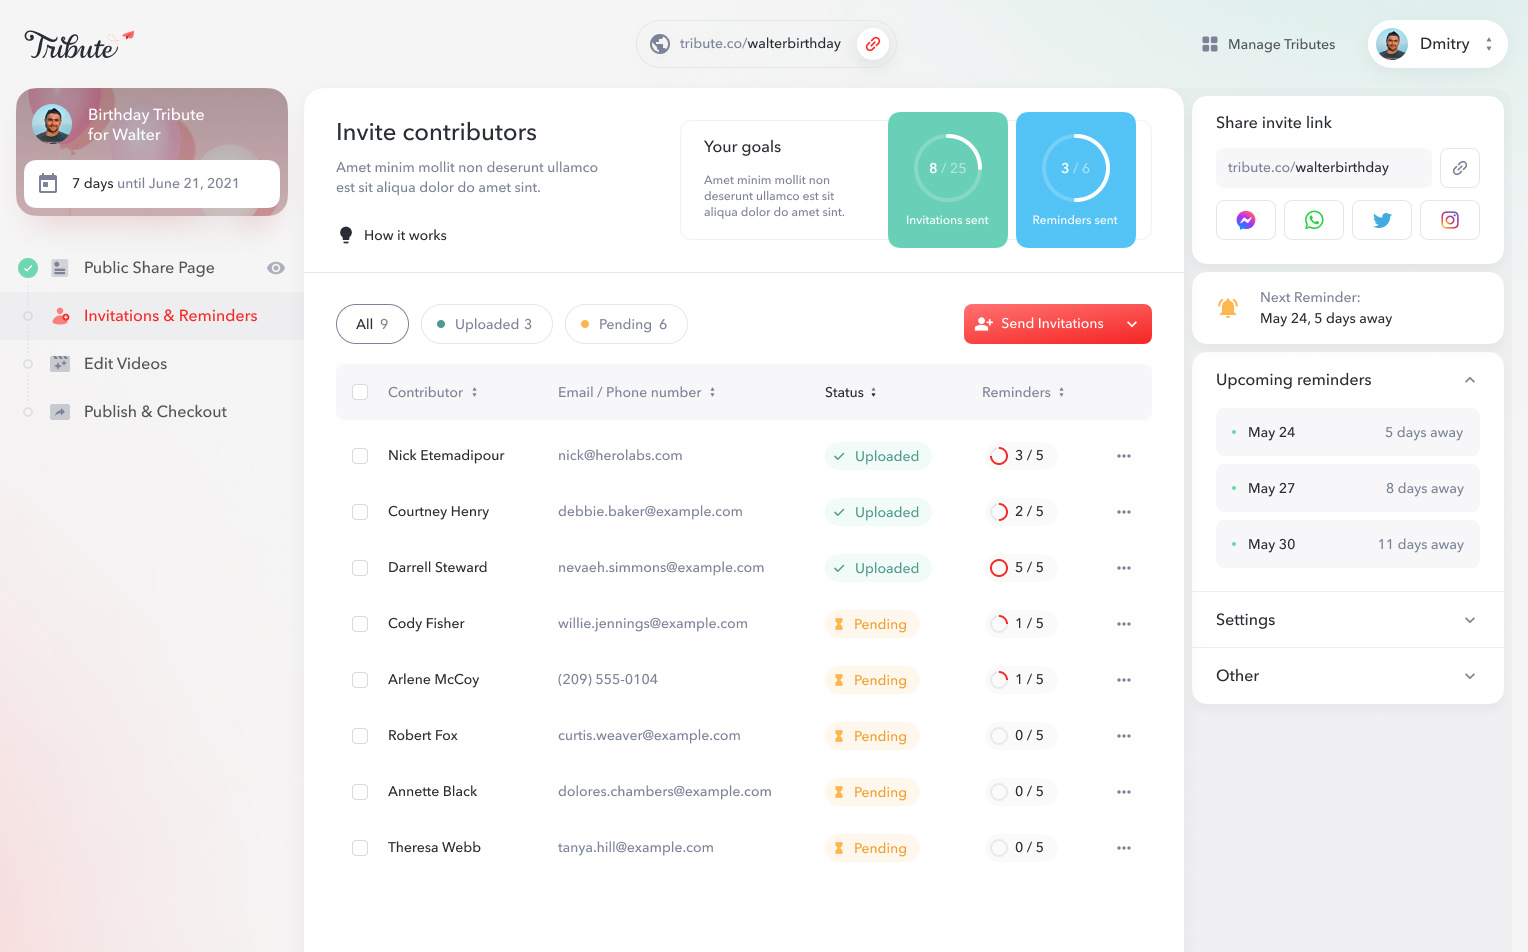Share via Twitter
This screenshot has width=1528, height=952.
tap(1382, 220)
